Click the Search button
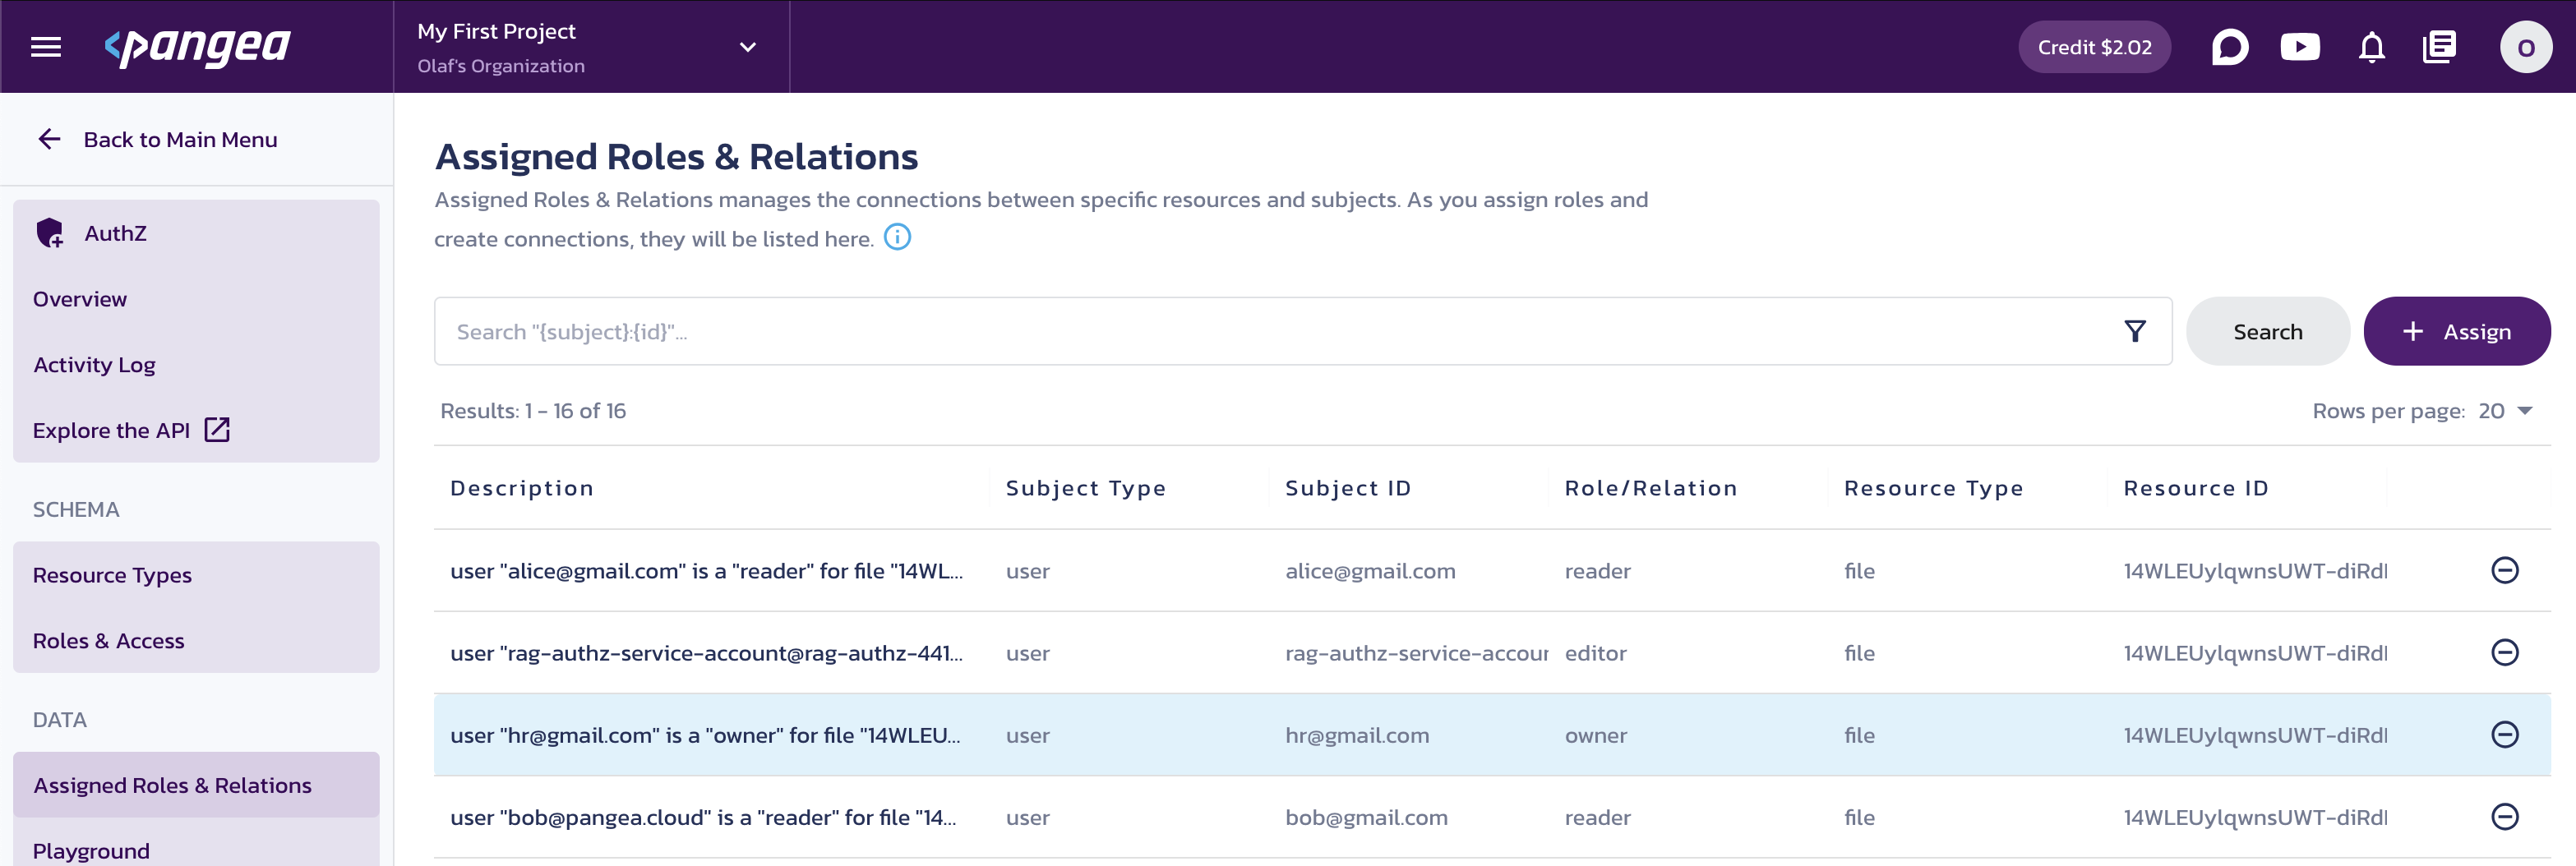 tap(2267, 331)
